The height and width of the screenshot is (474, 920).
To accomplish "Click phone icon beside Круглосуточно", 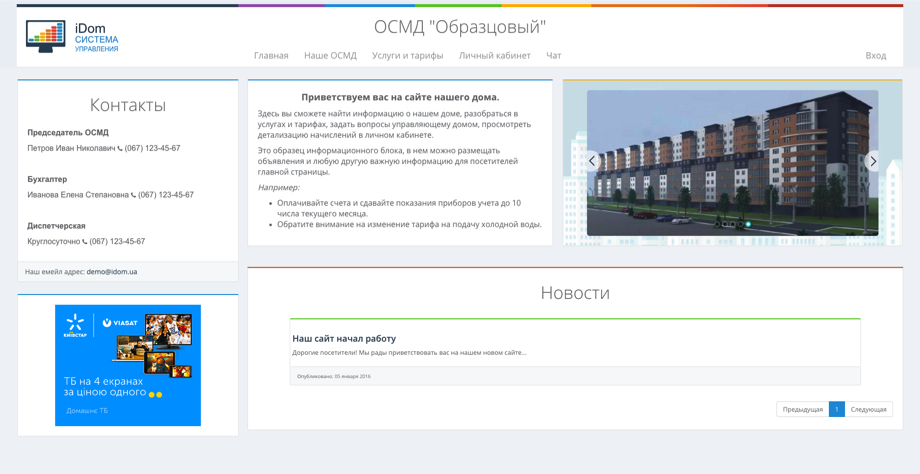I will (84, 242).
